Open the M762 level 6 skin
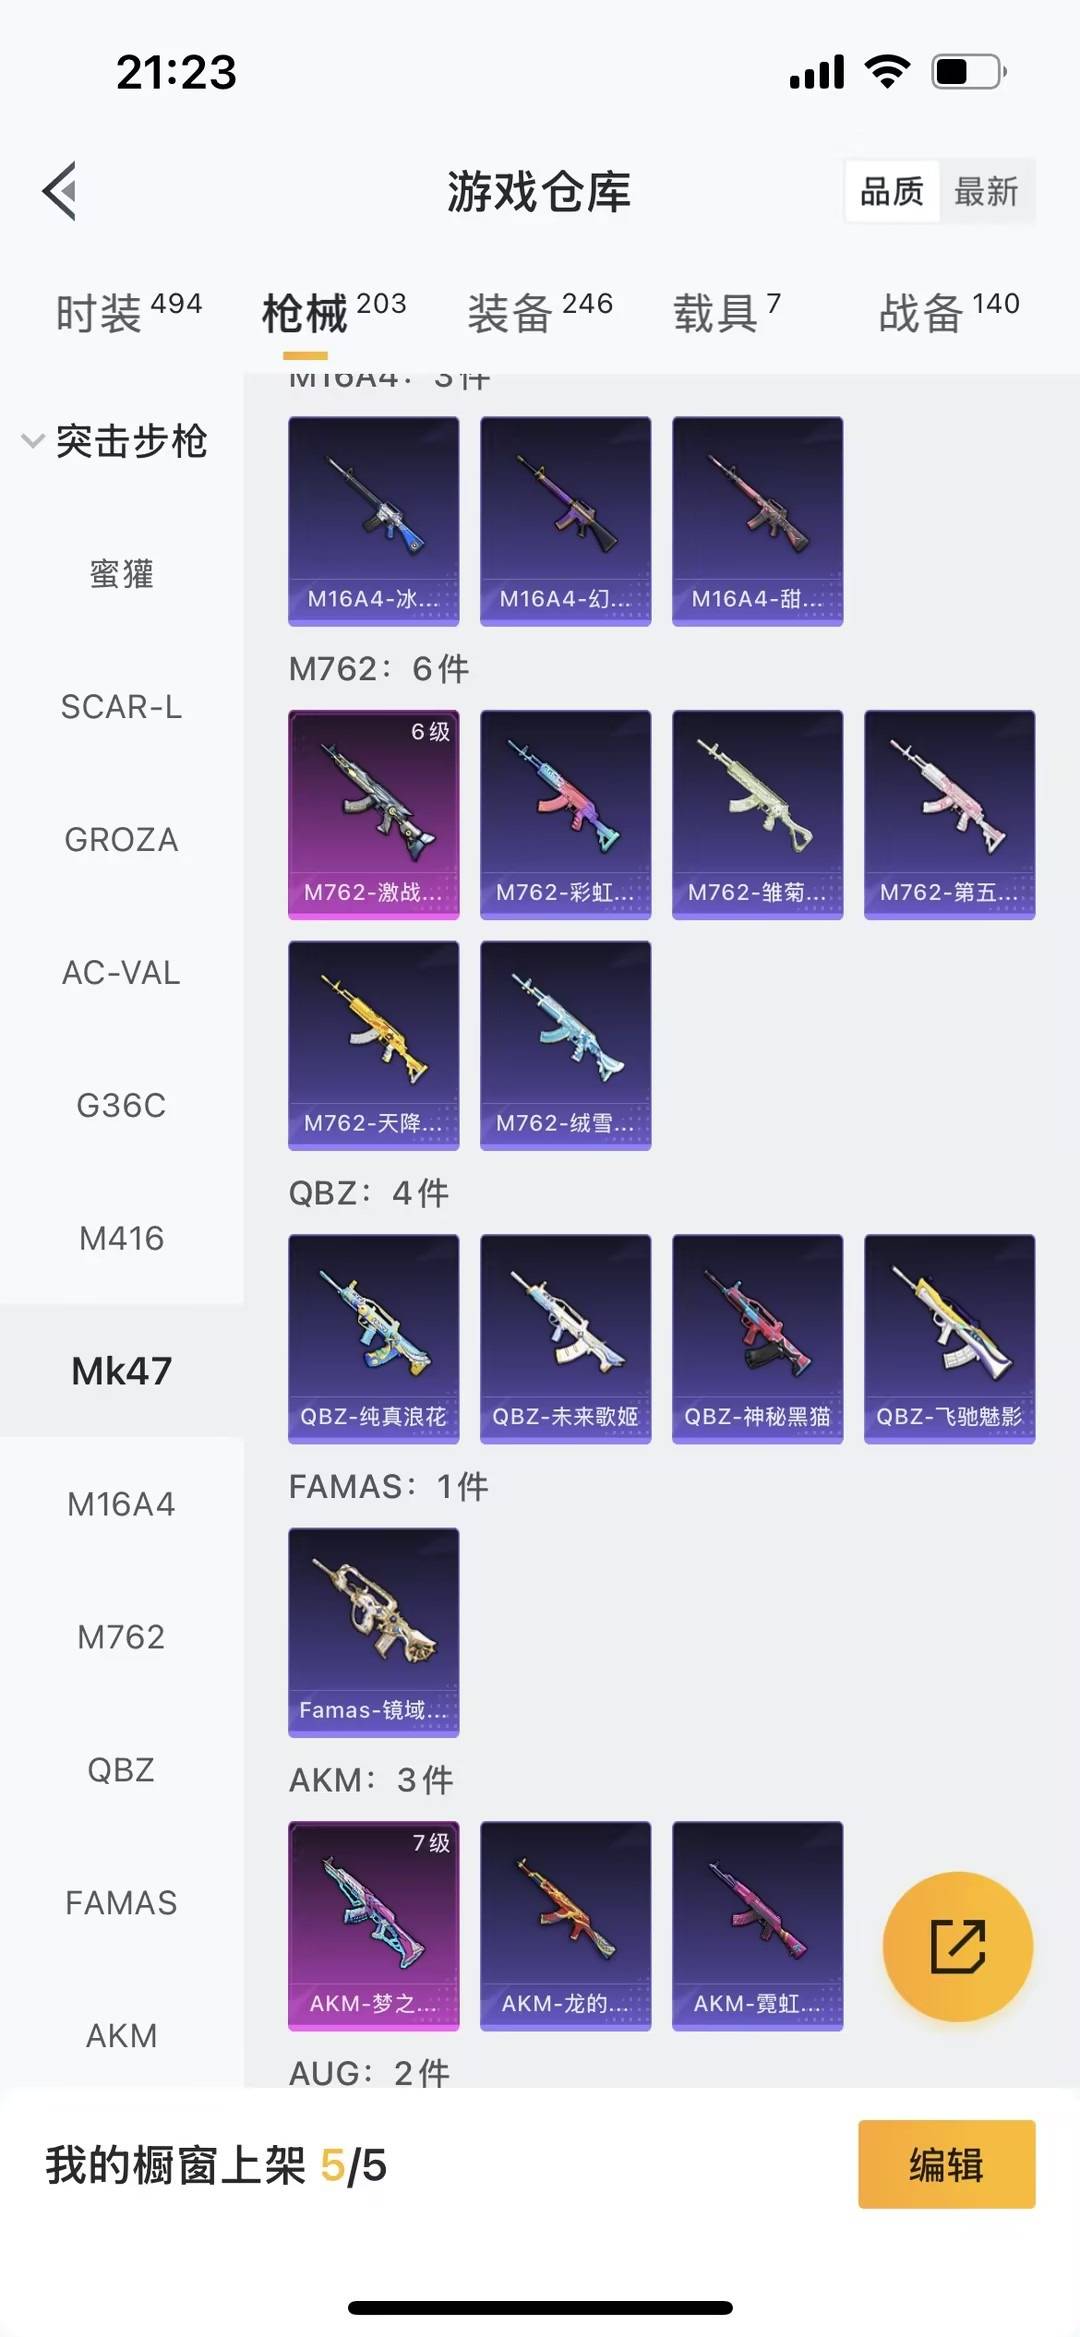The width and height of the screenshot is (1080, 2337). pyautogui.click(x=374, y=814)
